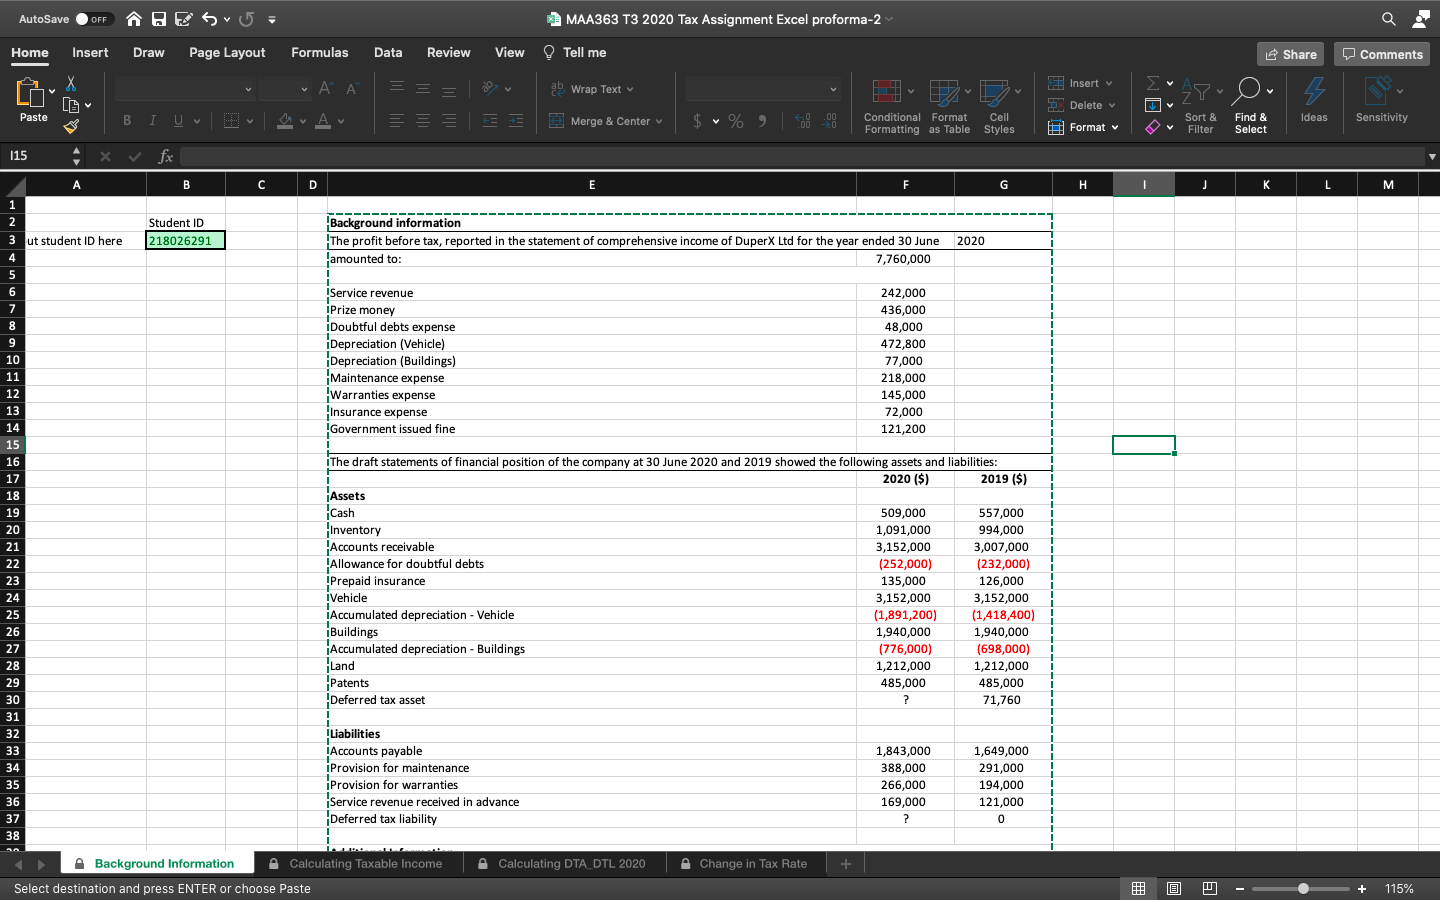This screenshot has width=1440, height=900.
Task: Click the Zoom out minus button
Action: pyautogui.click(x=1239, y=888)
